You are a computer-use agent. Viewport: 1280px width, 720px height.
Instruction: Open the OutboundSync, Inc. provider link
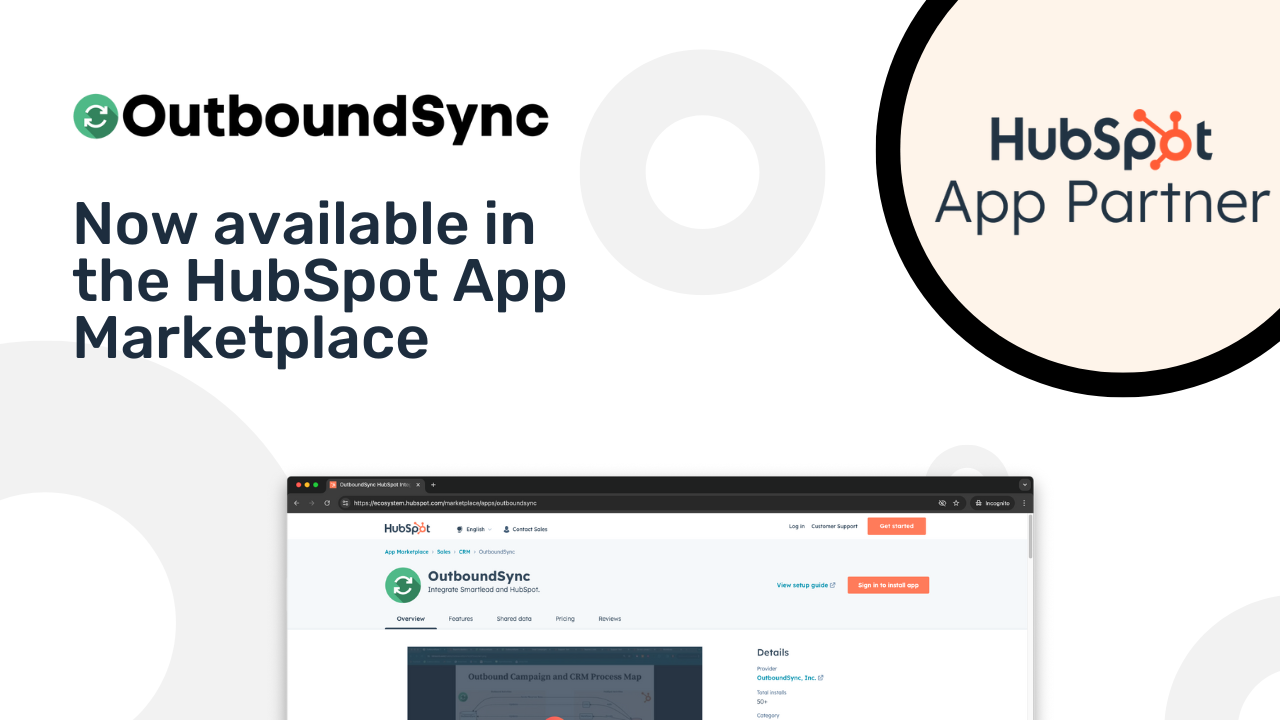(x=787, y=677)
